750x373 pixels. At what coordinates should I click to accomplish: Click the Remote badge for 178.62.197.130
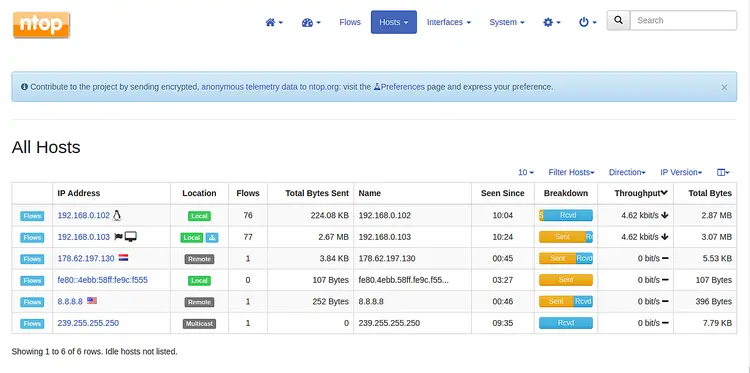[199, 259]
